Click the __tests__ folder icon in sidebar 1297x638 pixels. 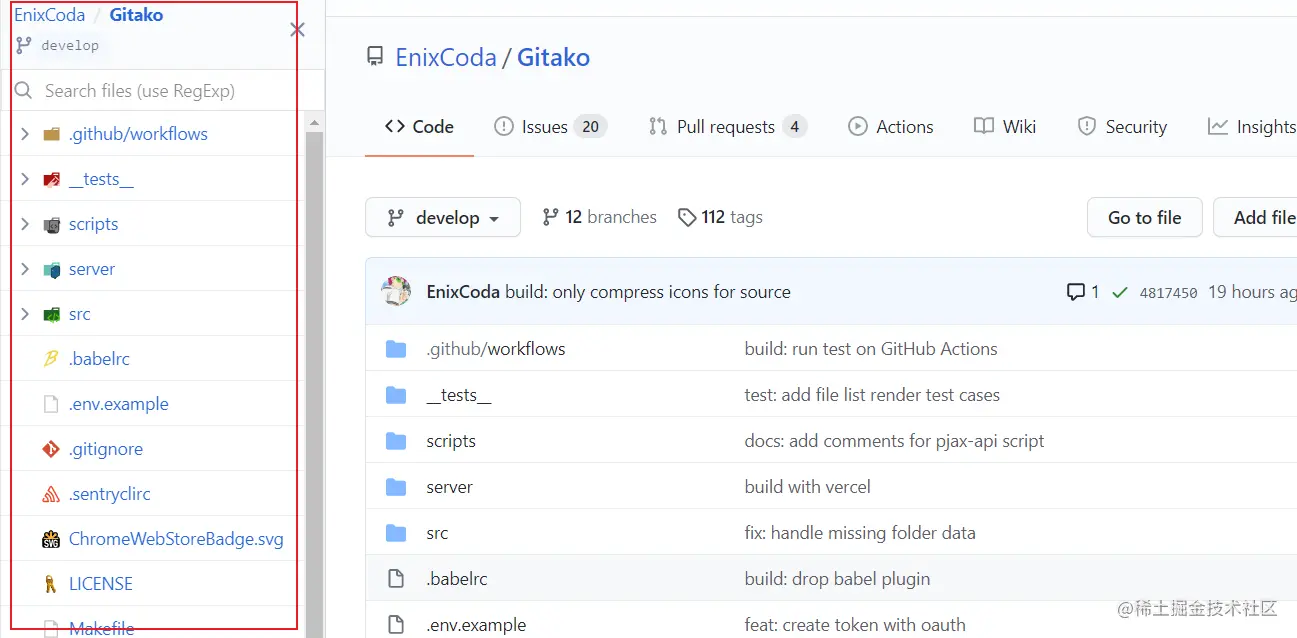click(52, 180)
